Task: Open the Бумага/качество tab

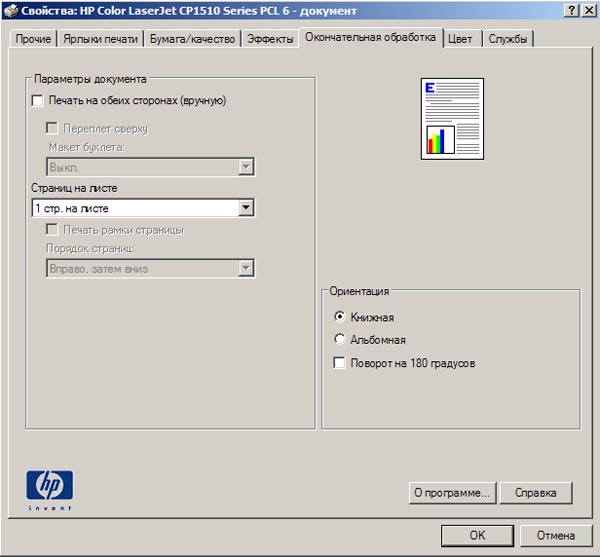Action: 192,39
